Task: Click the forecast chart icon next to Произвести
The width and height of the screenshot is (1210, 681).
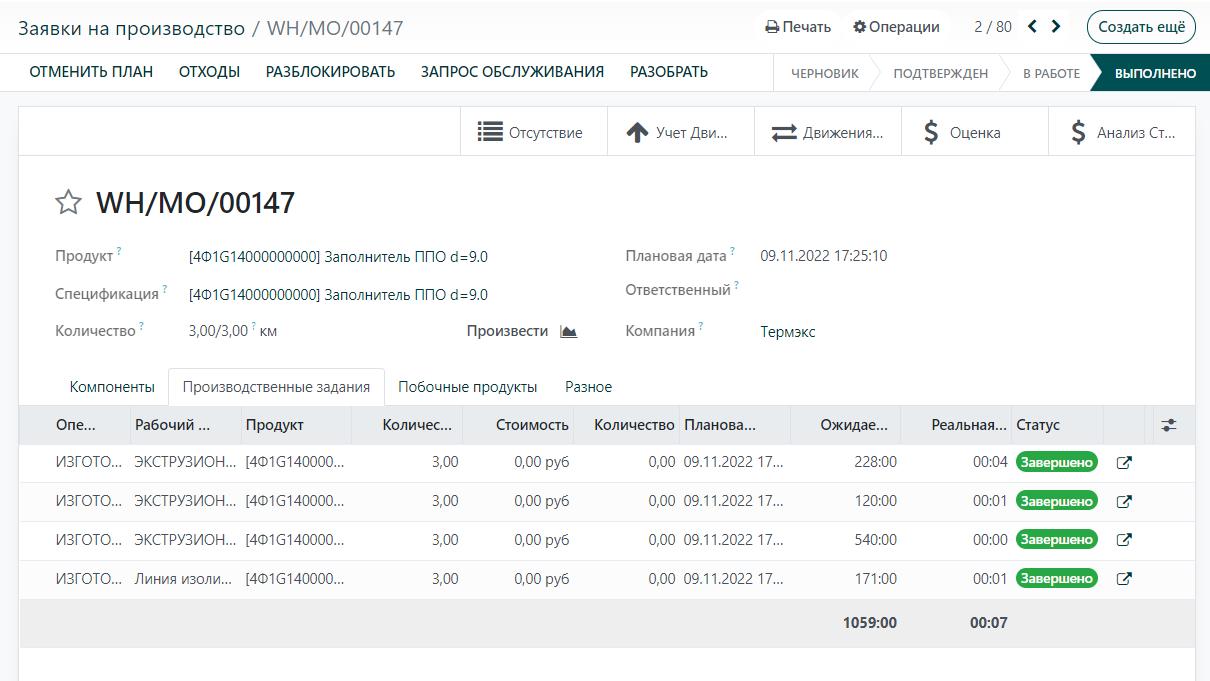Action: click(569, 331)
